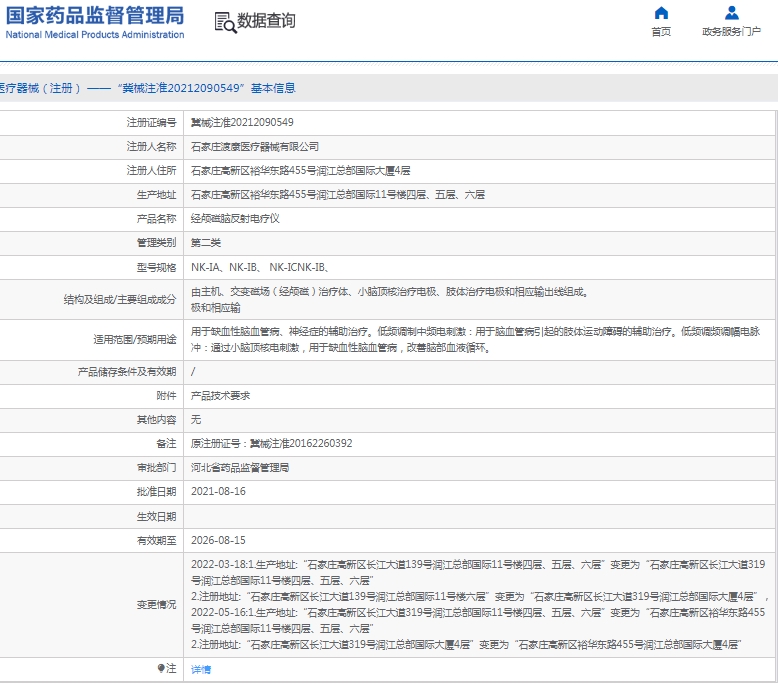Click the 国家药品监督管理局 logo

[95, 22]
